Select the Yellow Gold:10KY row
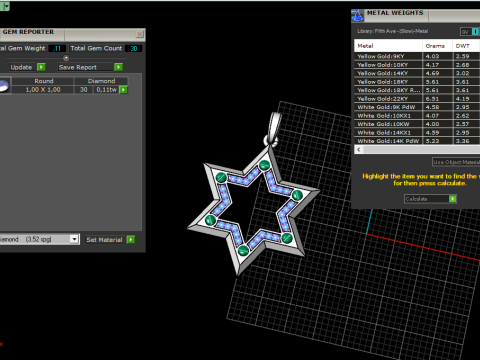The image size is (480, 360). [417, 65]
